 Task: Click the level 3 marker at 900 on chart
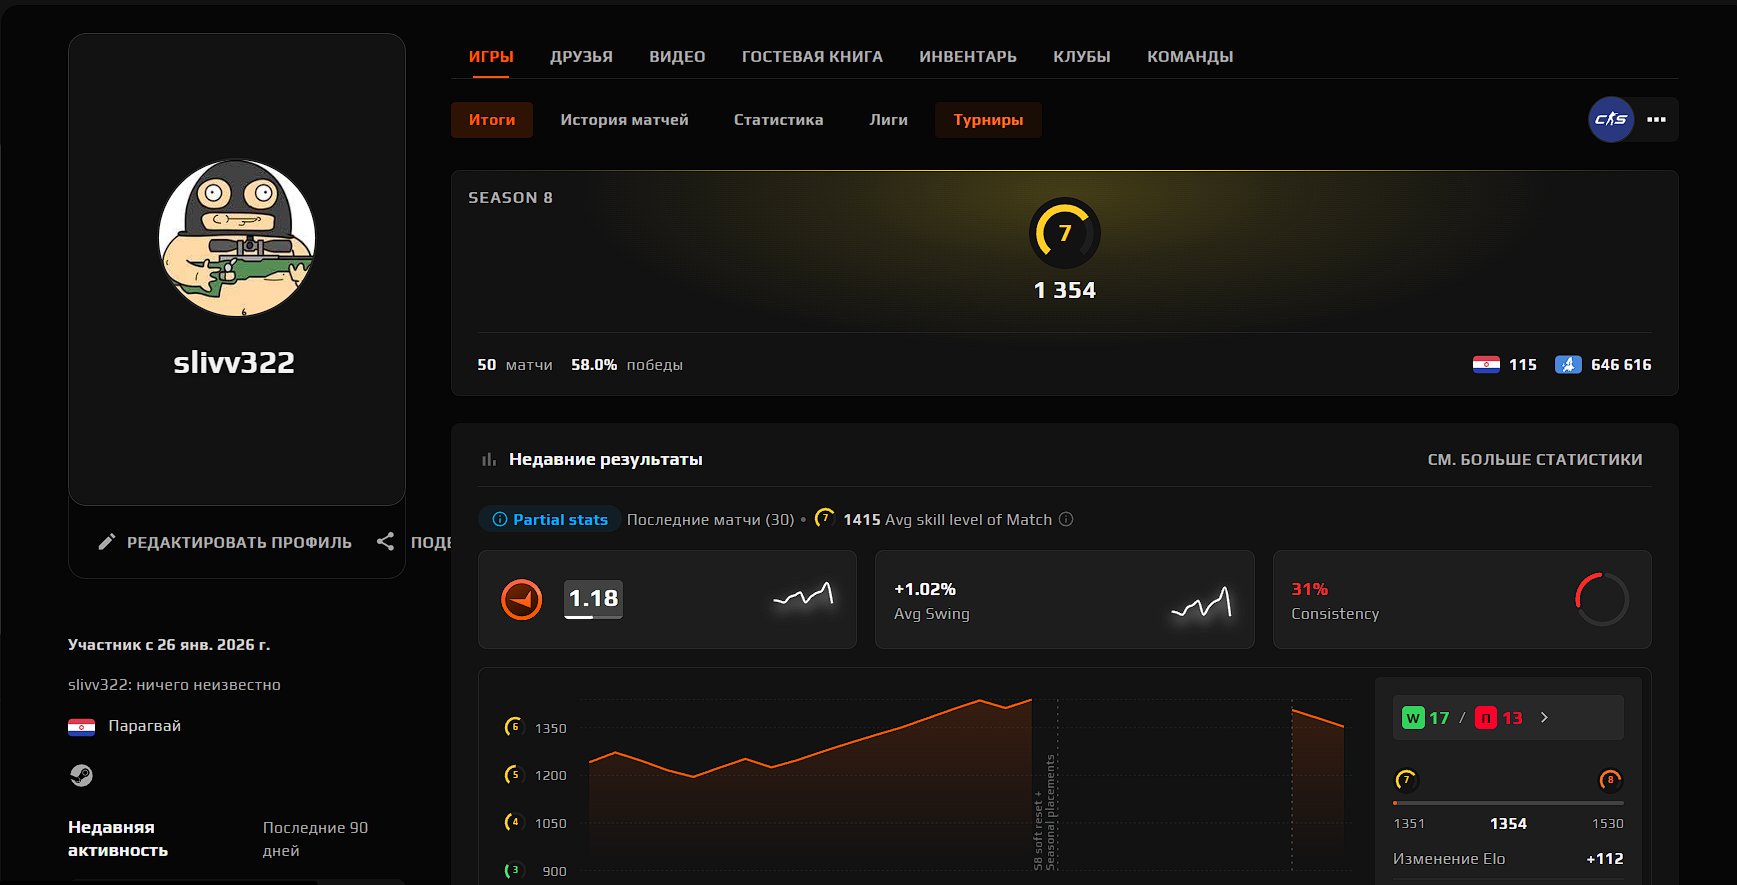[514, 870]
